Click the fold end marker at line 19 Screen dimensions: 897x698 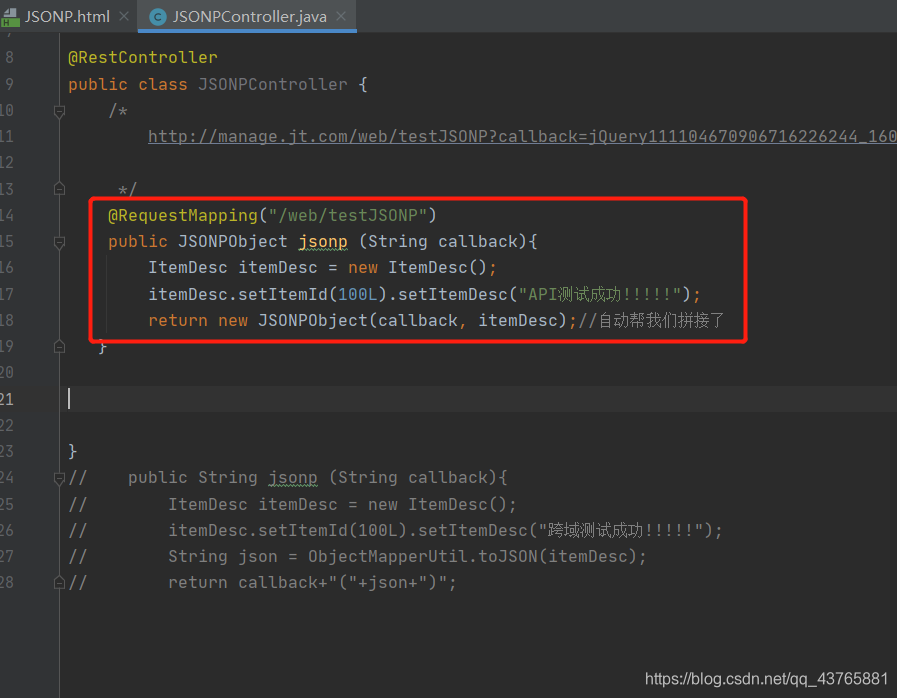pyautogui.click(x=59, y=347)
